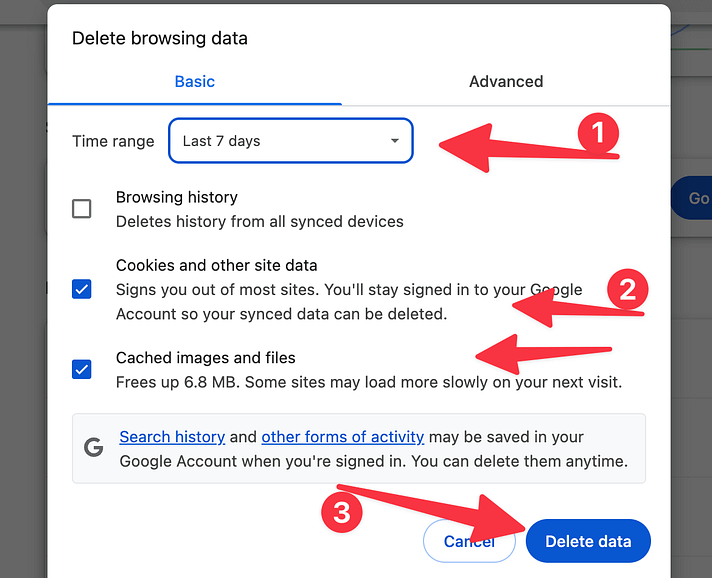Enable the Browsing history checkbox
Viewport: 712px width, 578px height.
82,208
